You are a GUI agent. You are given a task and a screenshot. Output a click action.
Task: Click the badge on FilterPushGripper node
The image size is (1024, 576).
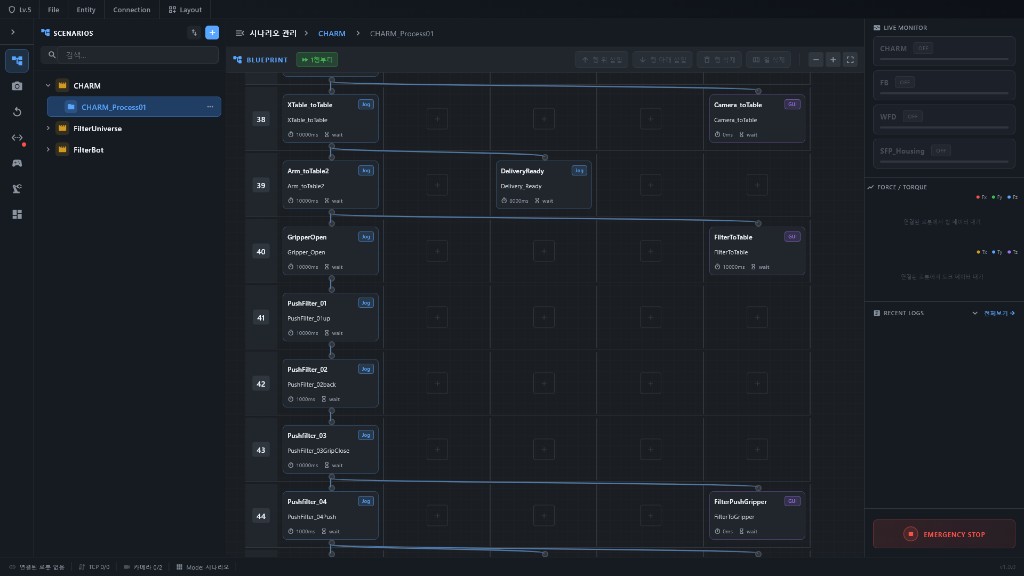(x=792, y=502)
